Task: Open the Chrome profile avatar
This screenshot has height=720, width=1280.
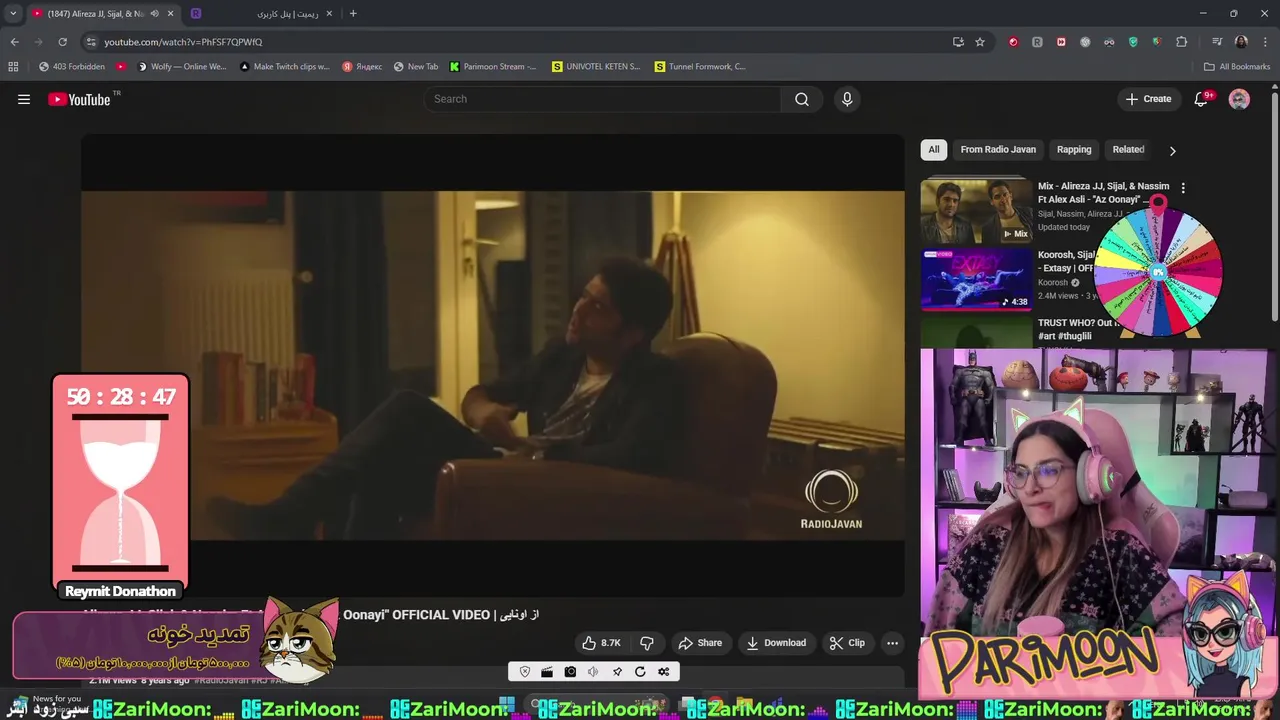Action: pos(1241,42)
